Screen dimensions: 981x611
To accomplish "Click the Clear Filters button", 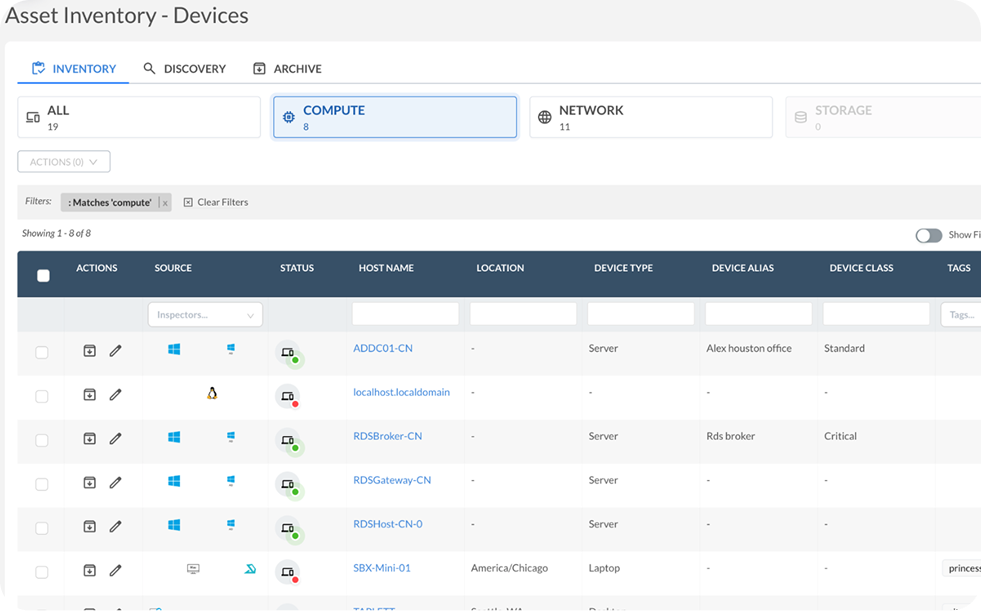I will pos(216,202).
